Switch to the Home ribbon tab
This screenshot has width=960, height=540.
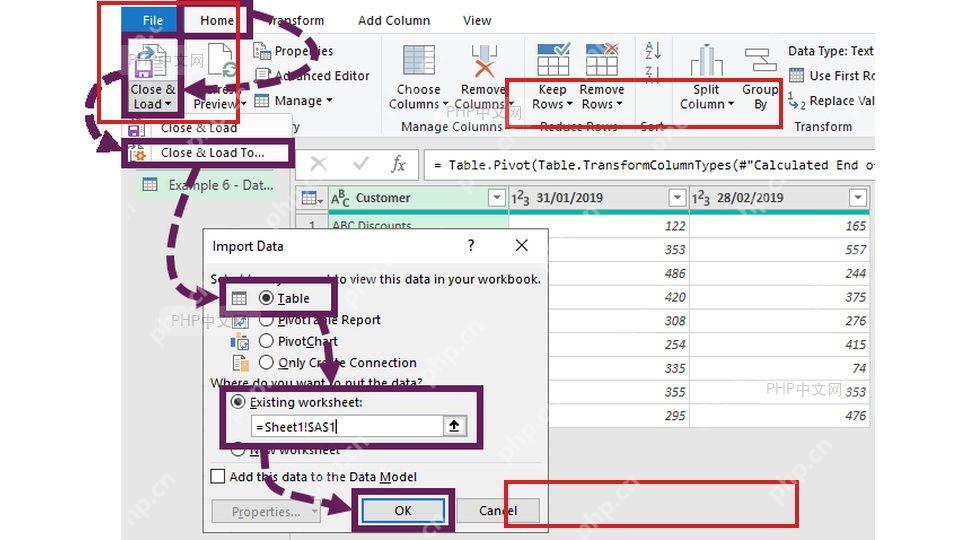coord(217,20)
